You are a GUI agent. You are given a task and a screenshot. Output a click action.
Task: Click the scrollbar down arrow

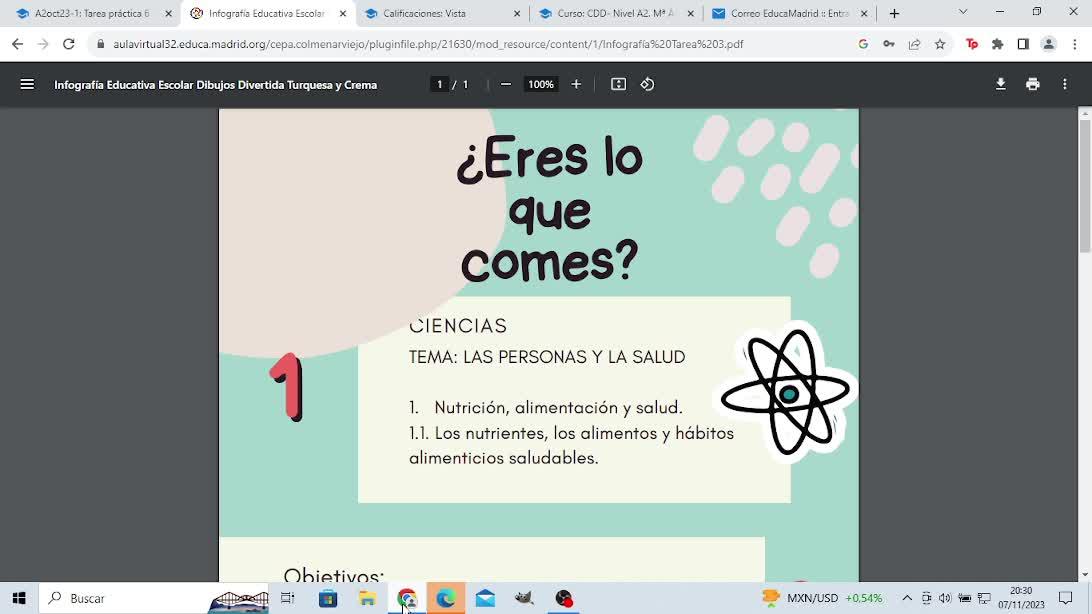pyautogui.click(x=1085, y=576)
